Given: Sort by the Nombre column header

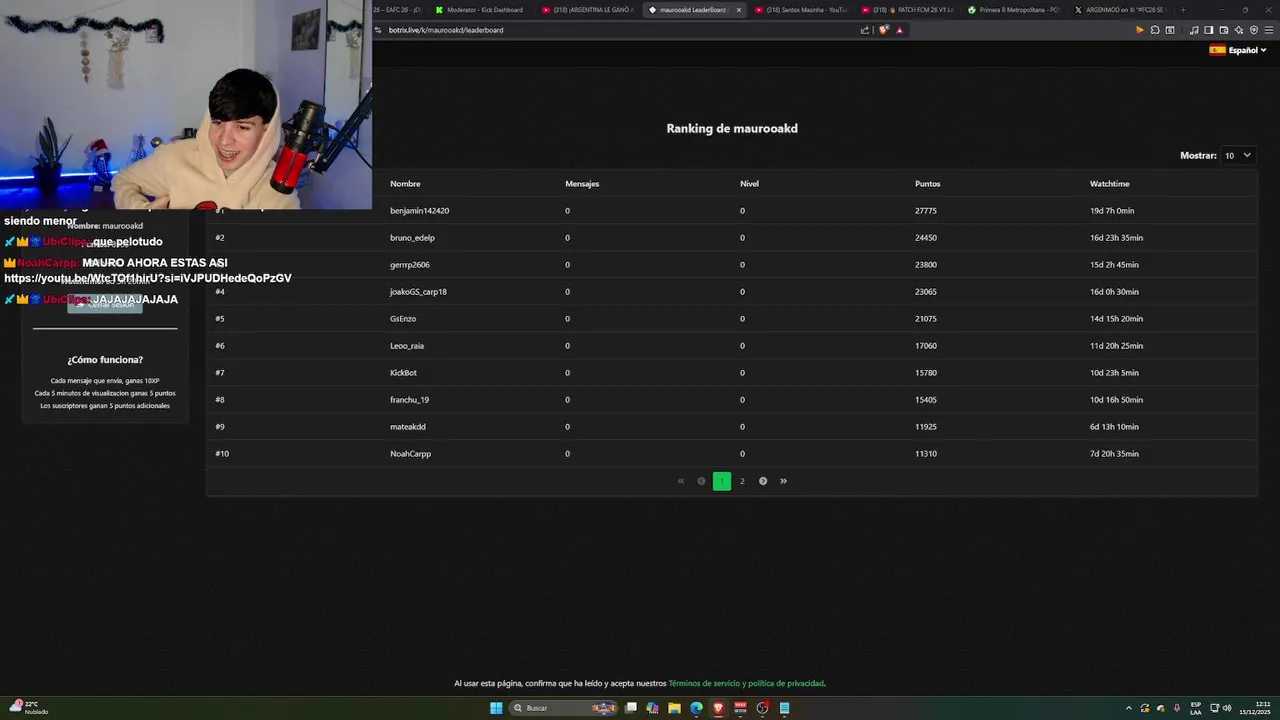Looking at the screenshot, I should (x=405, y=184).
